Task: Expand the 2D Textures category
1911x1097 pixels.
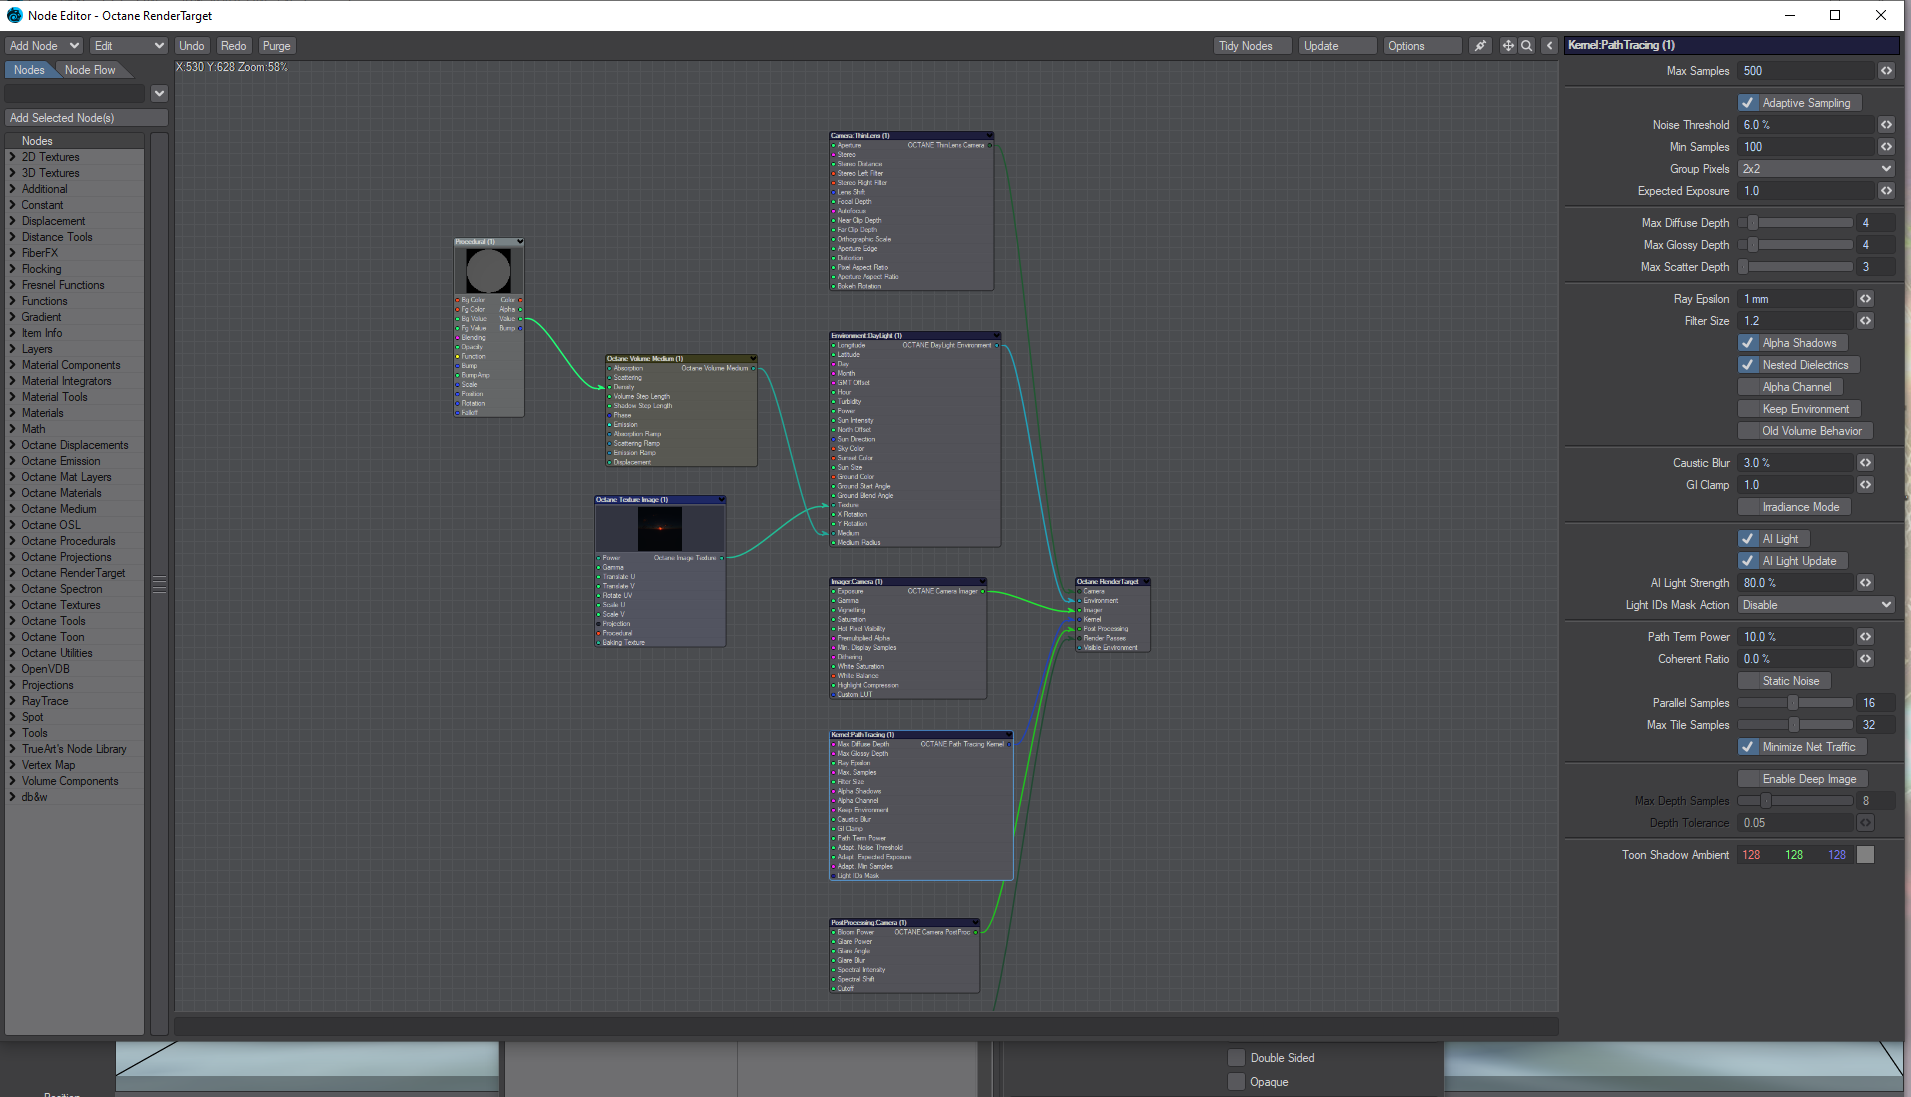Action: [x=12, y=157]
